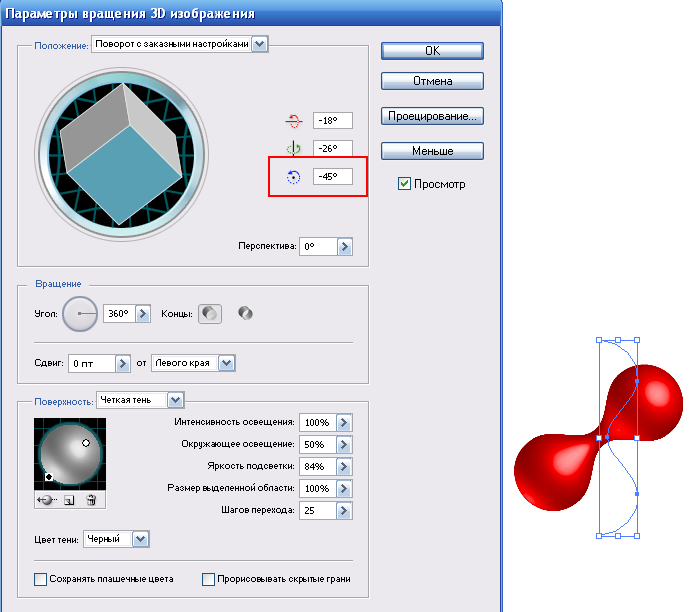Enable Сохранять плашечные цвета checkbox
This screenshot has height=612, width=690.
coord(40,579)
